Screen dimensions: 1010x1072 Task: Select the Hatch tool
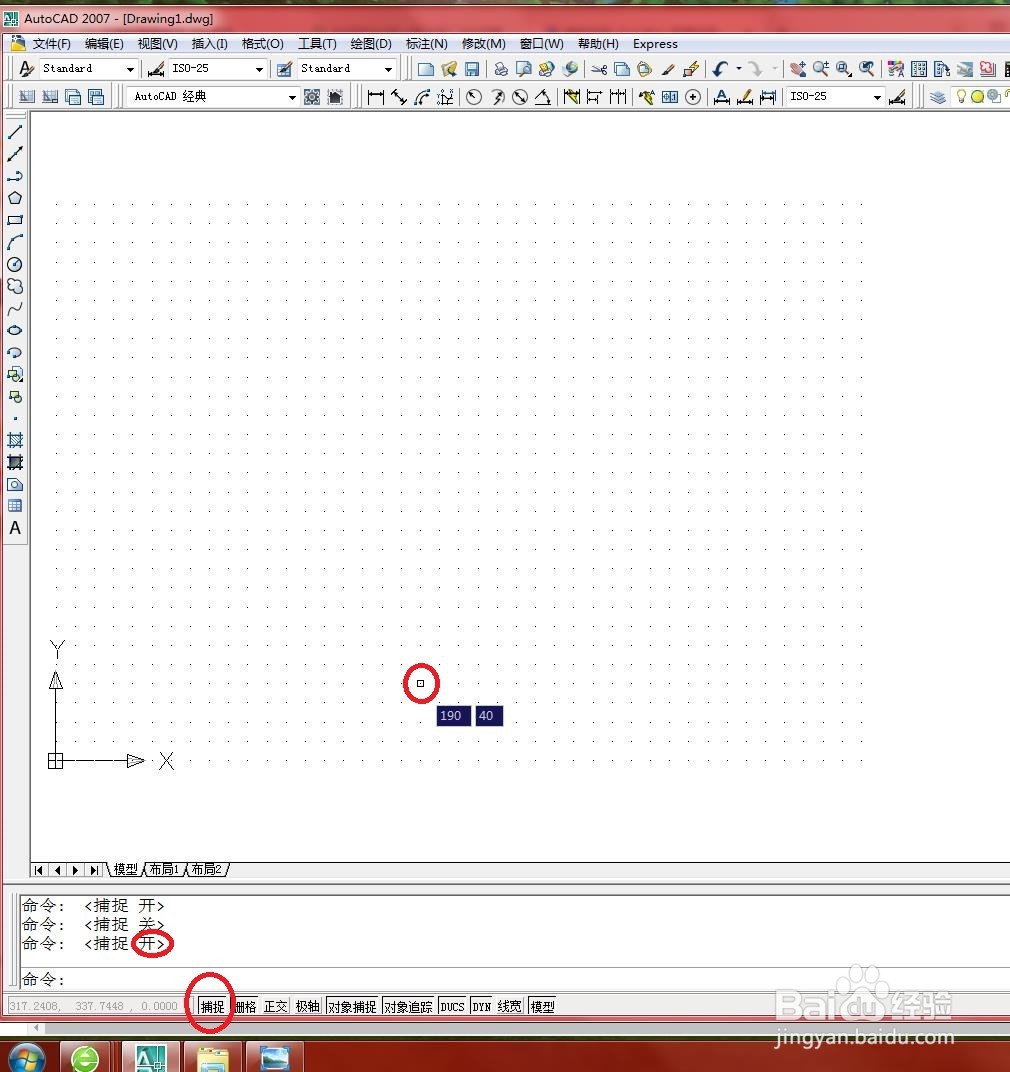click(15, 440)
